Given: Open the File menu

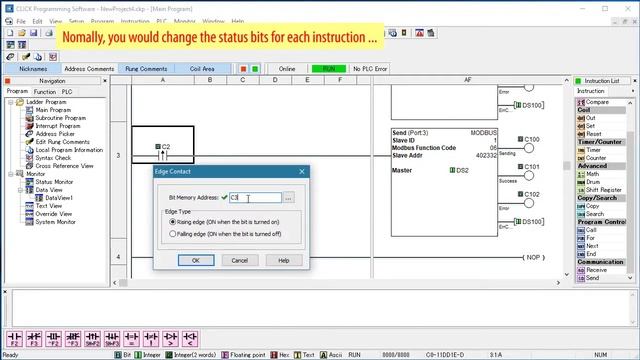Looking at the screenshot, I should click(21, 21).
